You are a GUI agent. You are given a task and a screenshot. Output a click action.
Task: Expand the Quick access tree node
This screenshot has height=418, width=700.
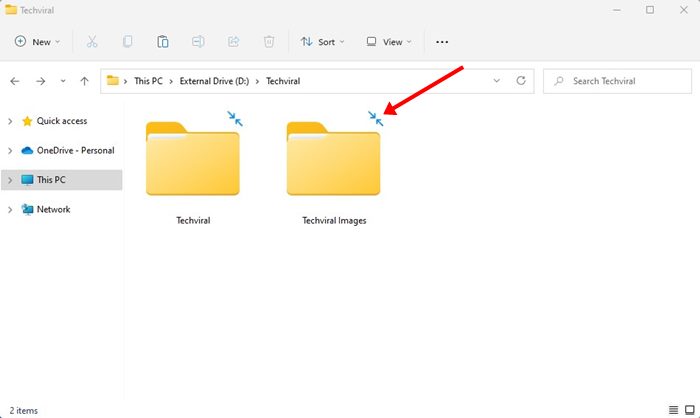pyautogui.click(x=10, y=121)
